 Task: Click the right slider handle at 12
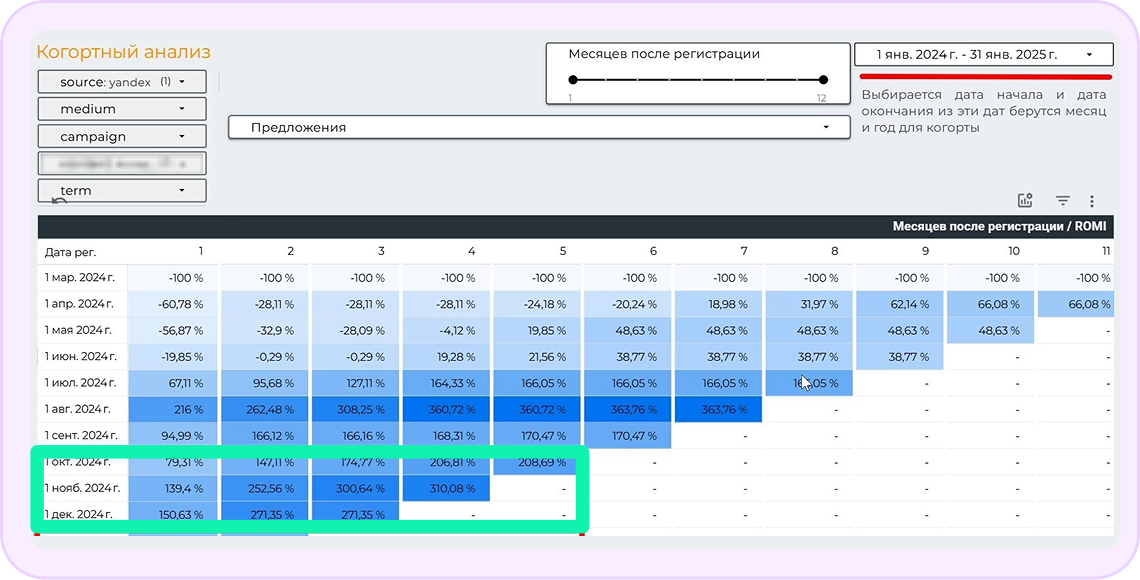pos(823,80)
